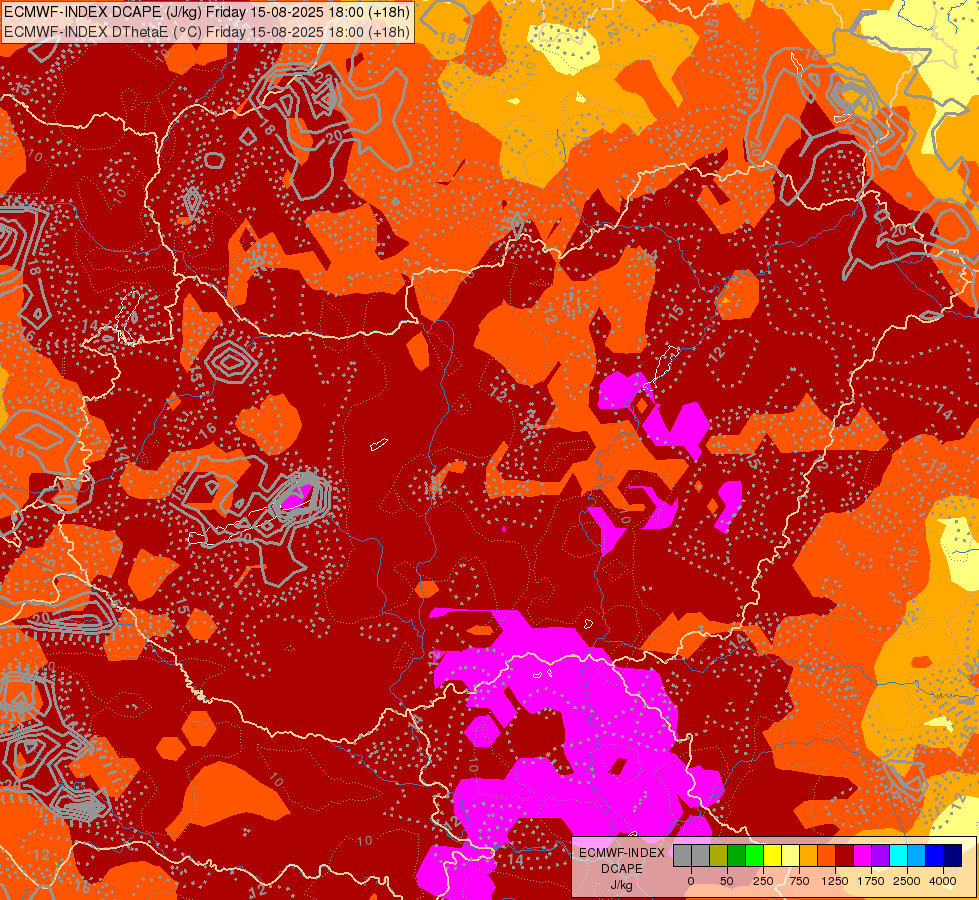This screenshot has height=900, width=979.
Task: Click the legend value 50
Action: [727, 881]
